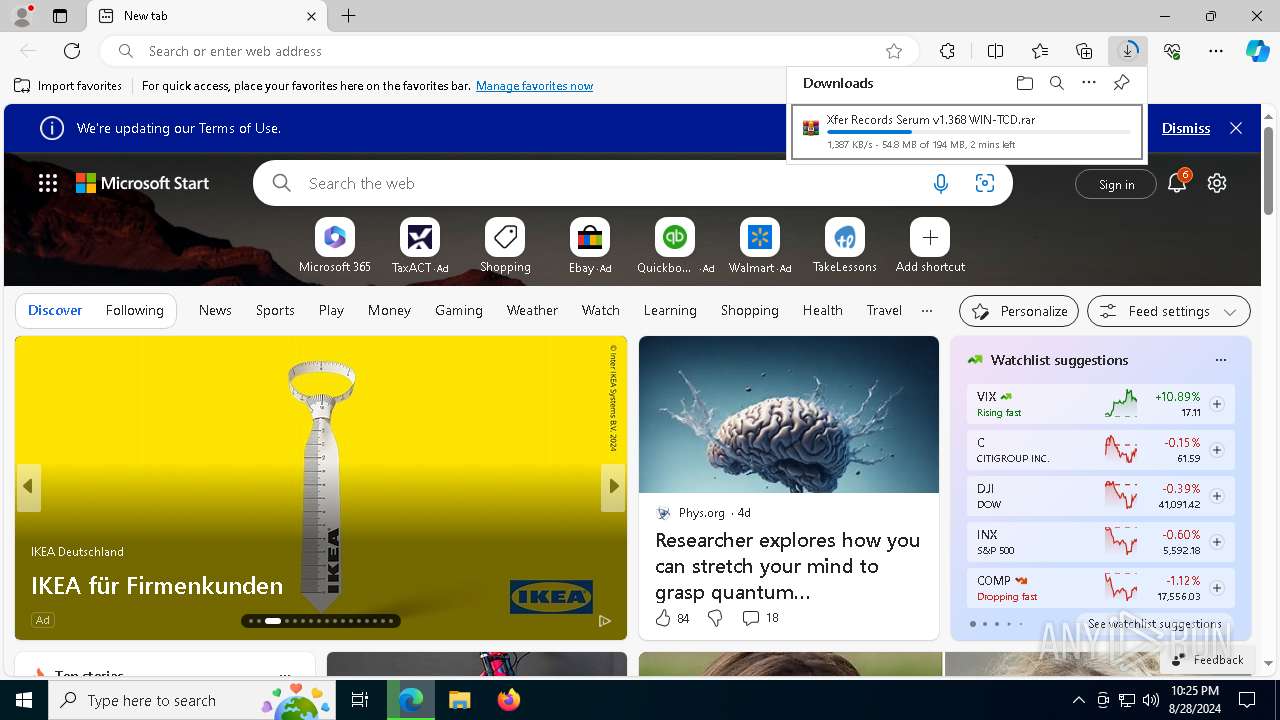Add this page to favorites star
The height and width of the screenshot is (720, 1280).
(894, 51)
